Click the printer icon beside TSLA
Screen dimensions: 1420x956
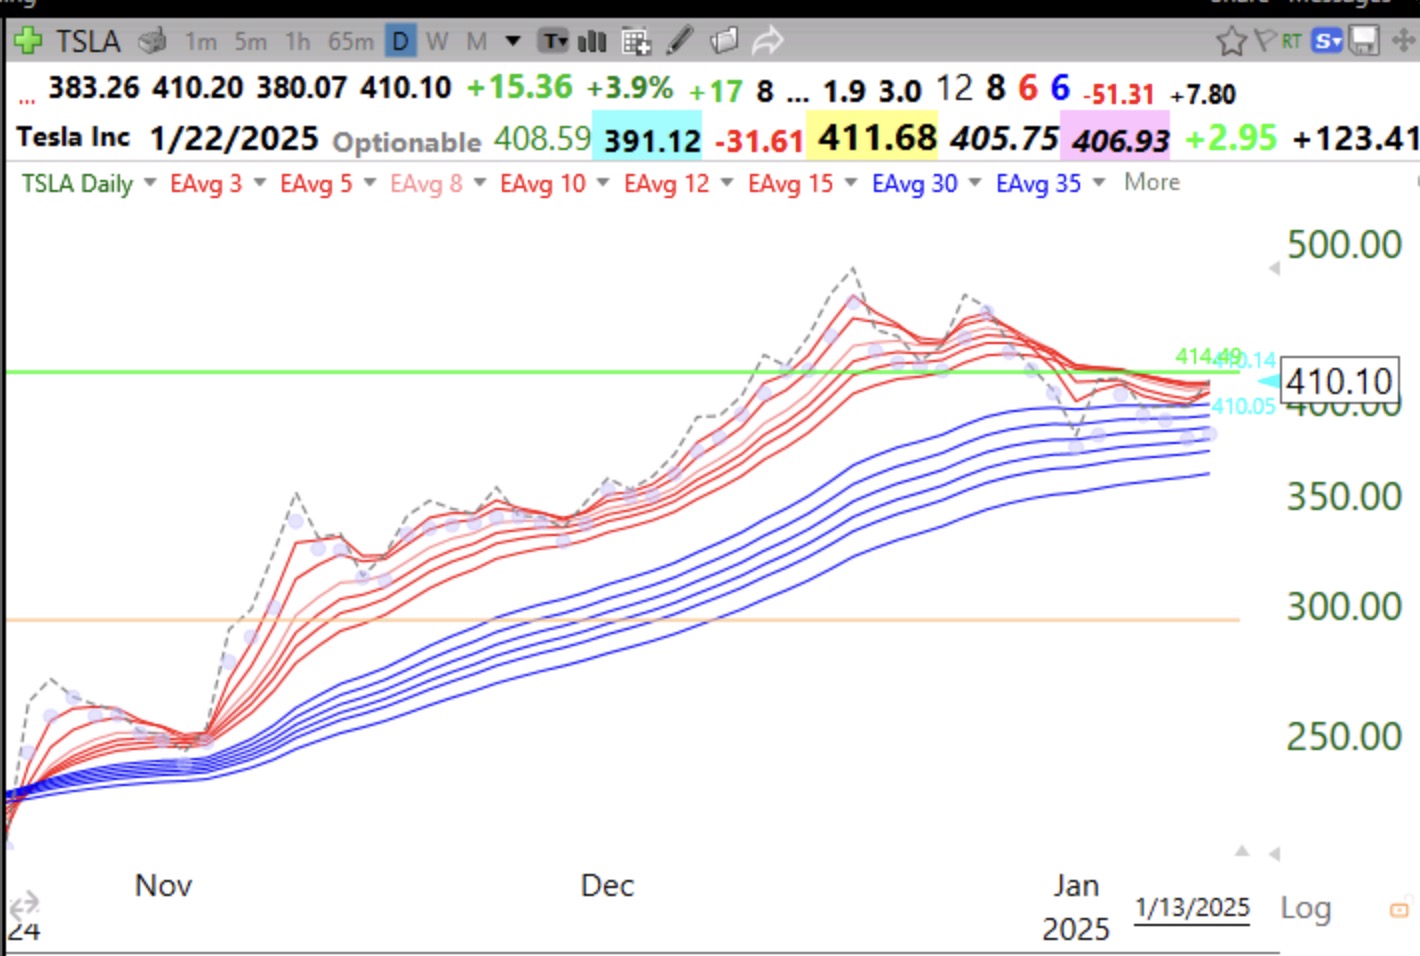point(152,41)
